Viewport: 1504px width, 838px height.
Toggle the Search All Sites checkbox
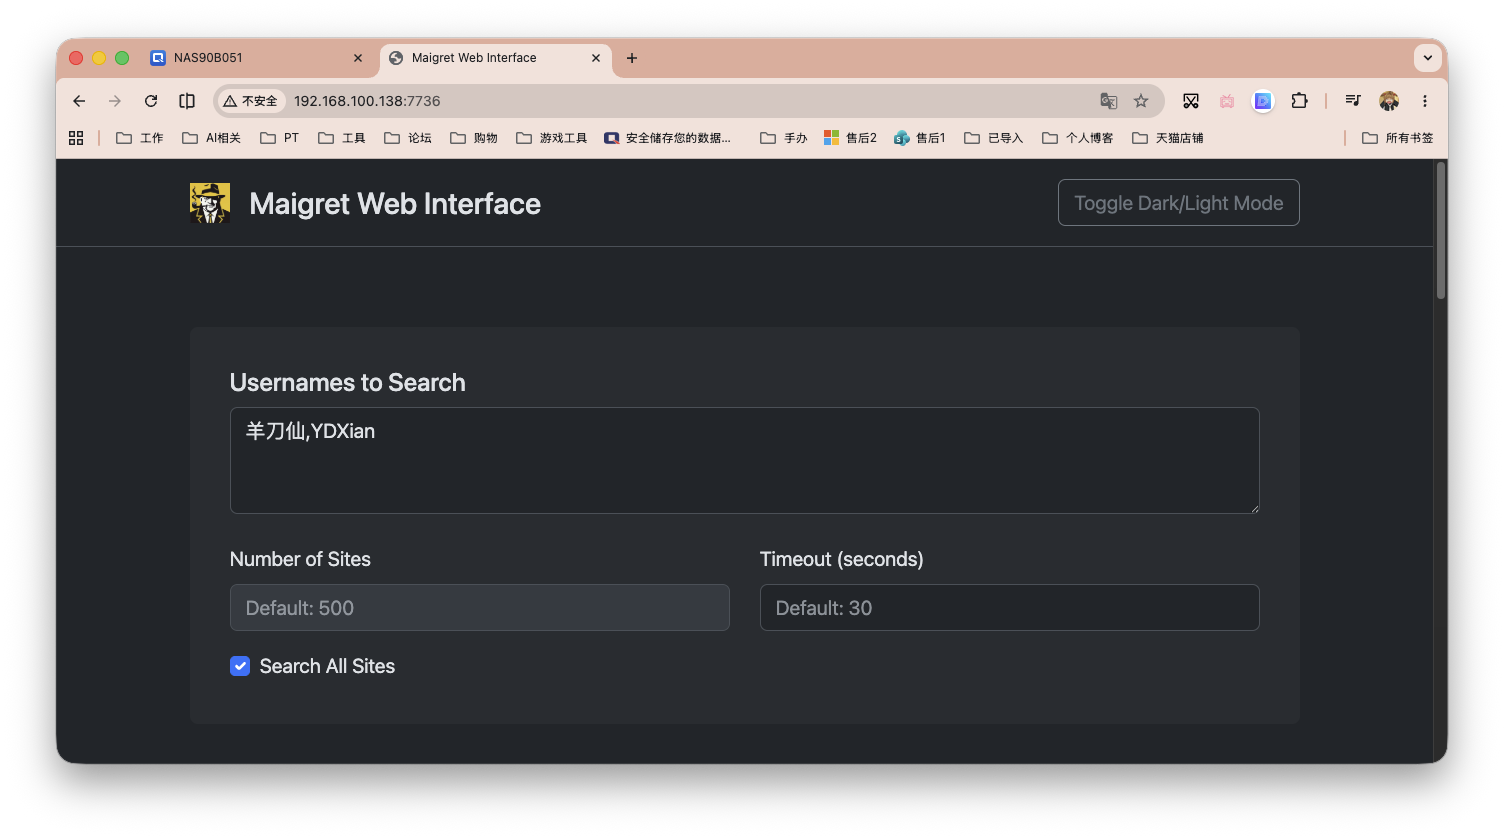240,666
